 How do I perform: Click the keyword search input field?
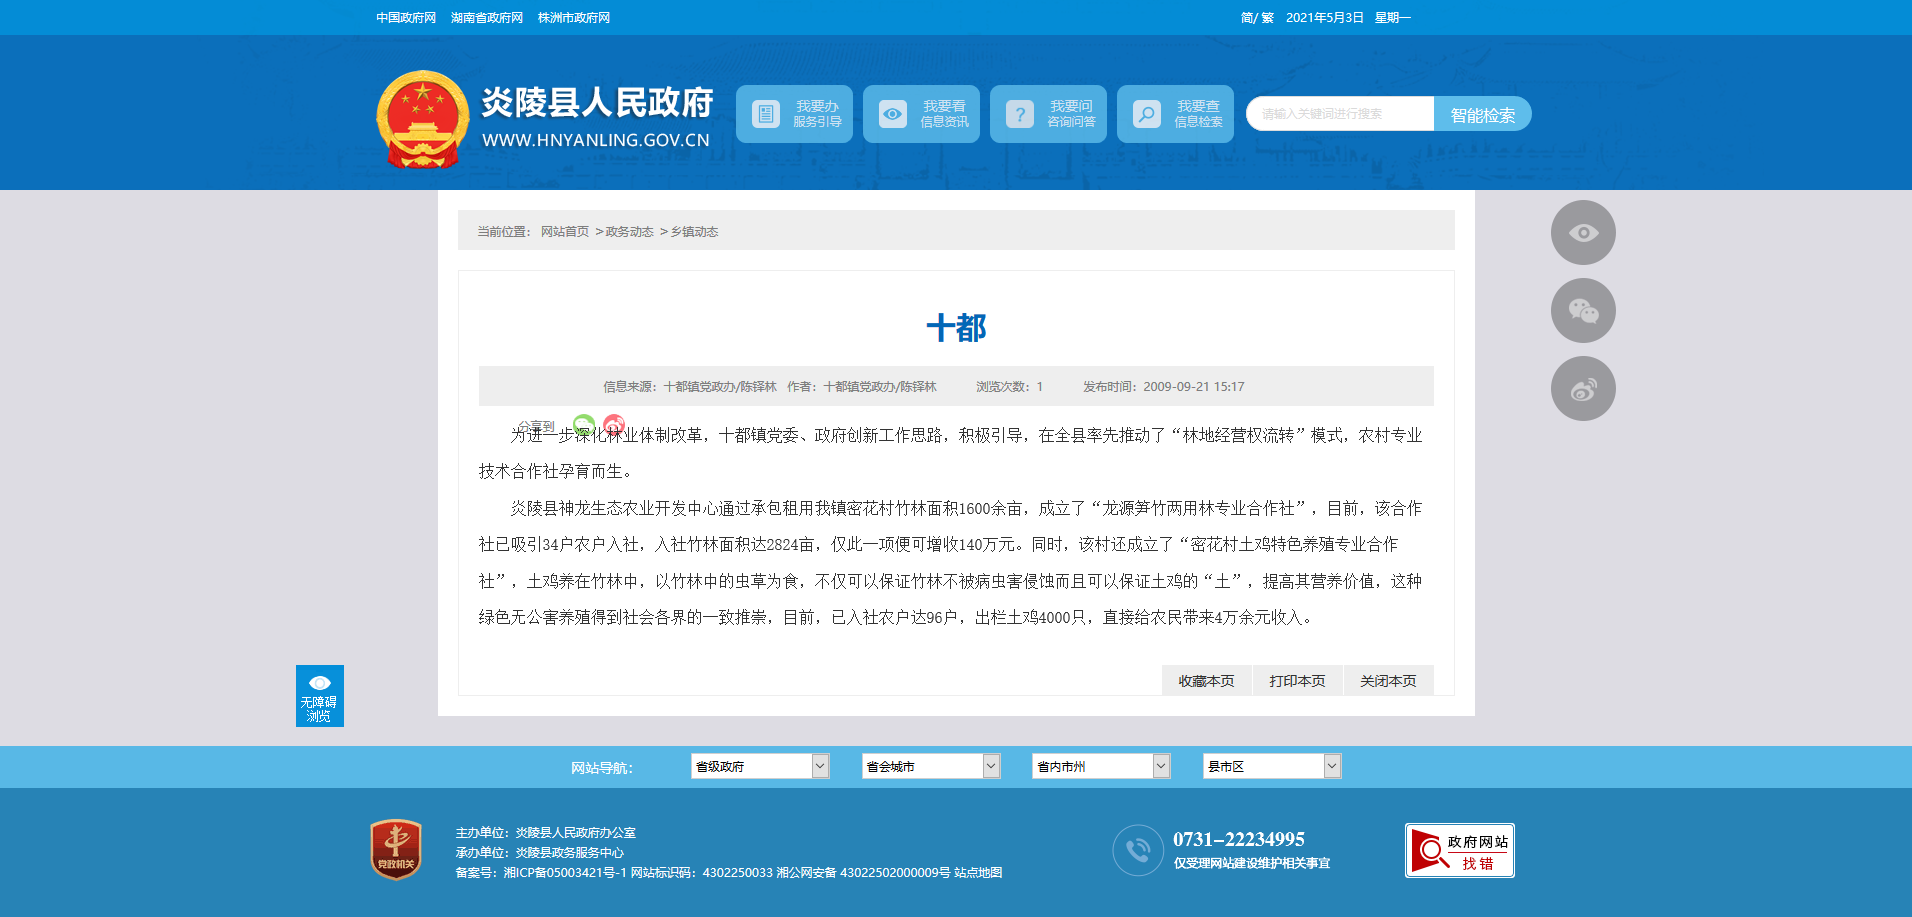point(1340,114)
